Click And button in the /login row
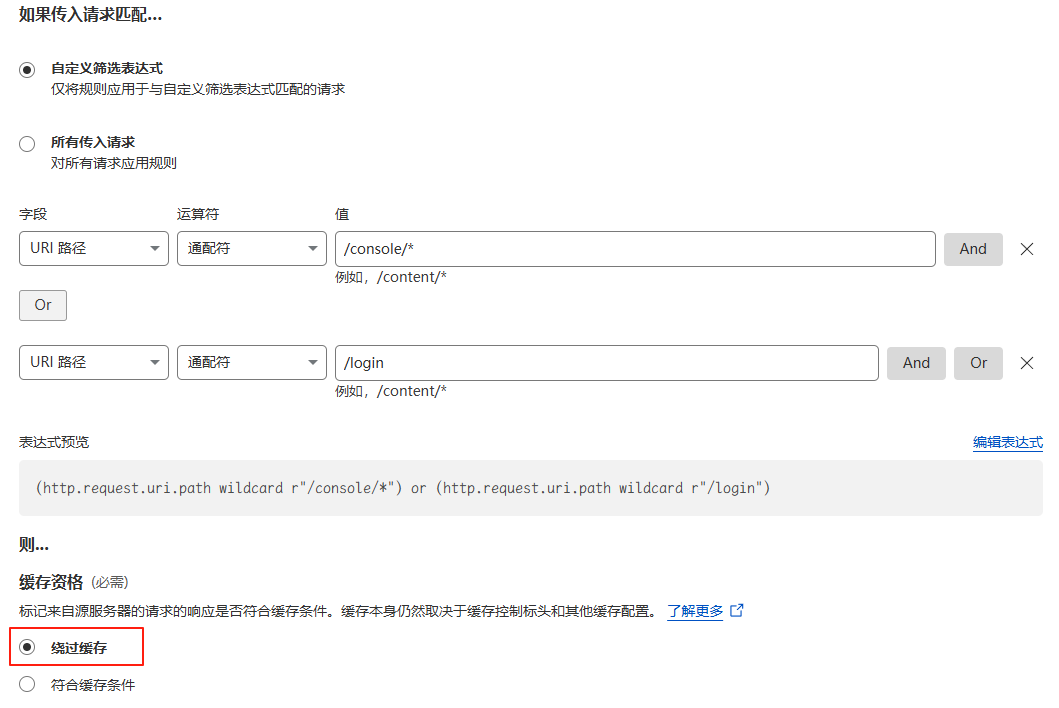Viewport: 1059px width, 708px height. coord(916,363)
